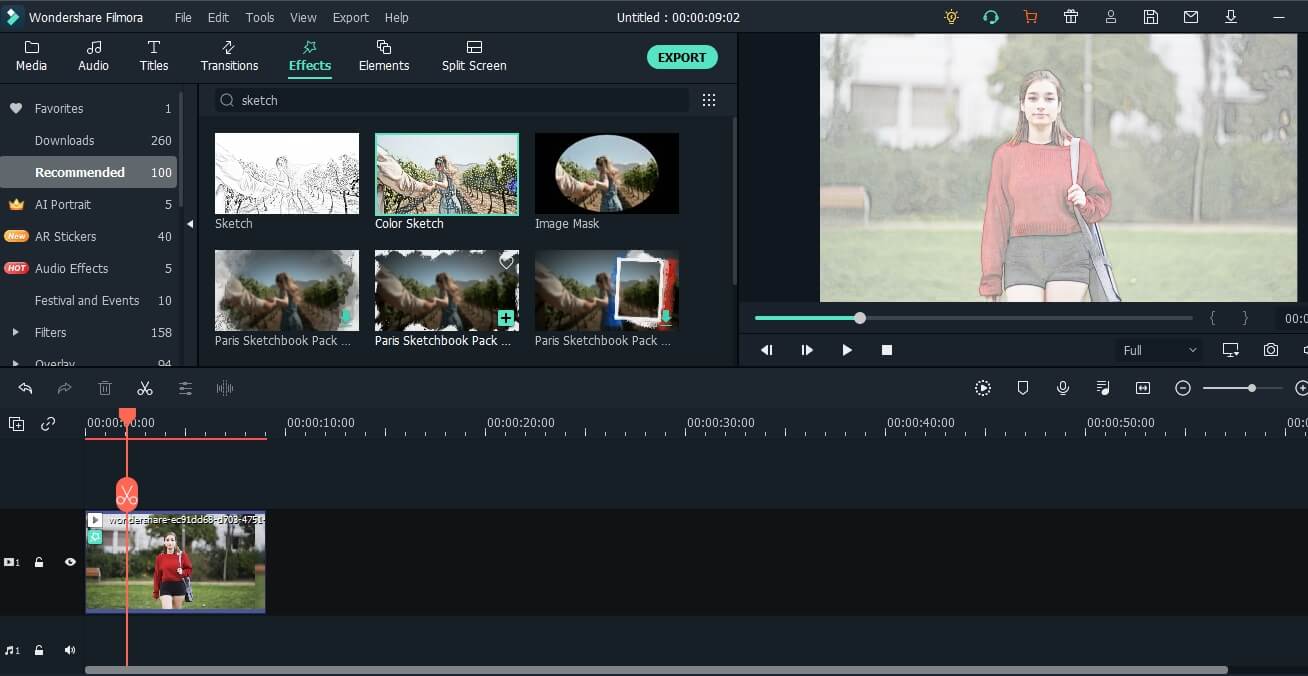The image size is (1308, 676).
Task: Expand the Filters category arrow
Action: 15,332
